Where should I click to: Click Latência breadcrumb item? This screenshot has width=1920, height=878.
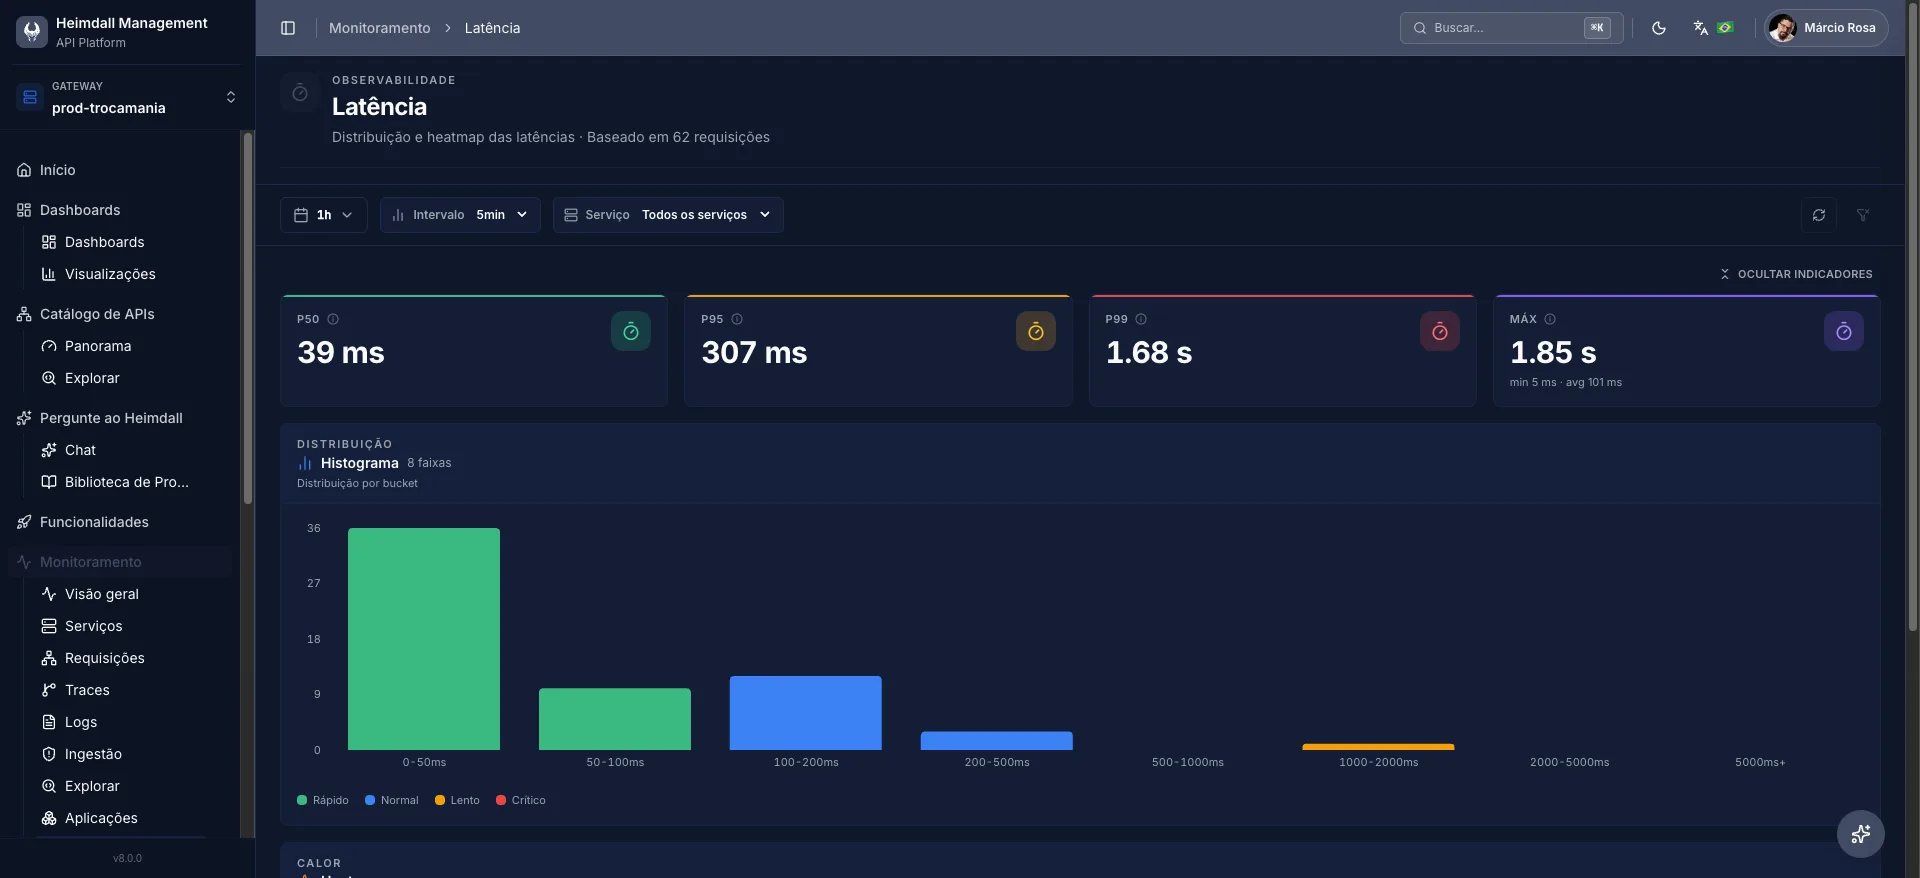tap(492, 28)
